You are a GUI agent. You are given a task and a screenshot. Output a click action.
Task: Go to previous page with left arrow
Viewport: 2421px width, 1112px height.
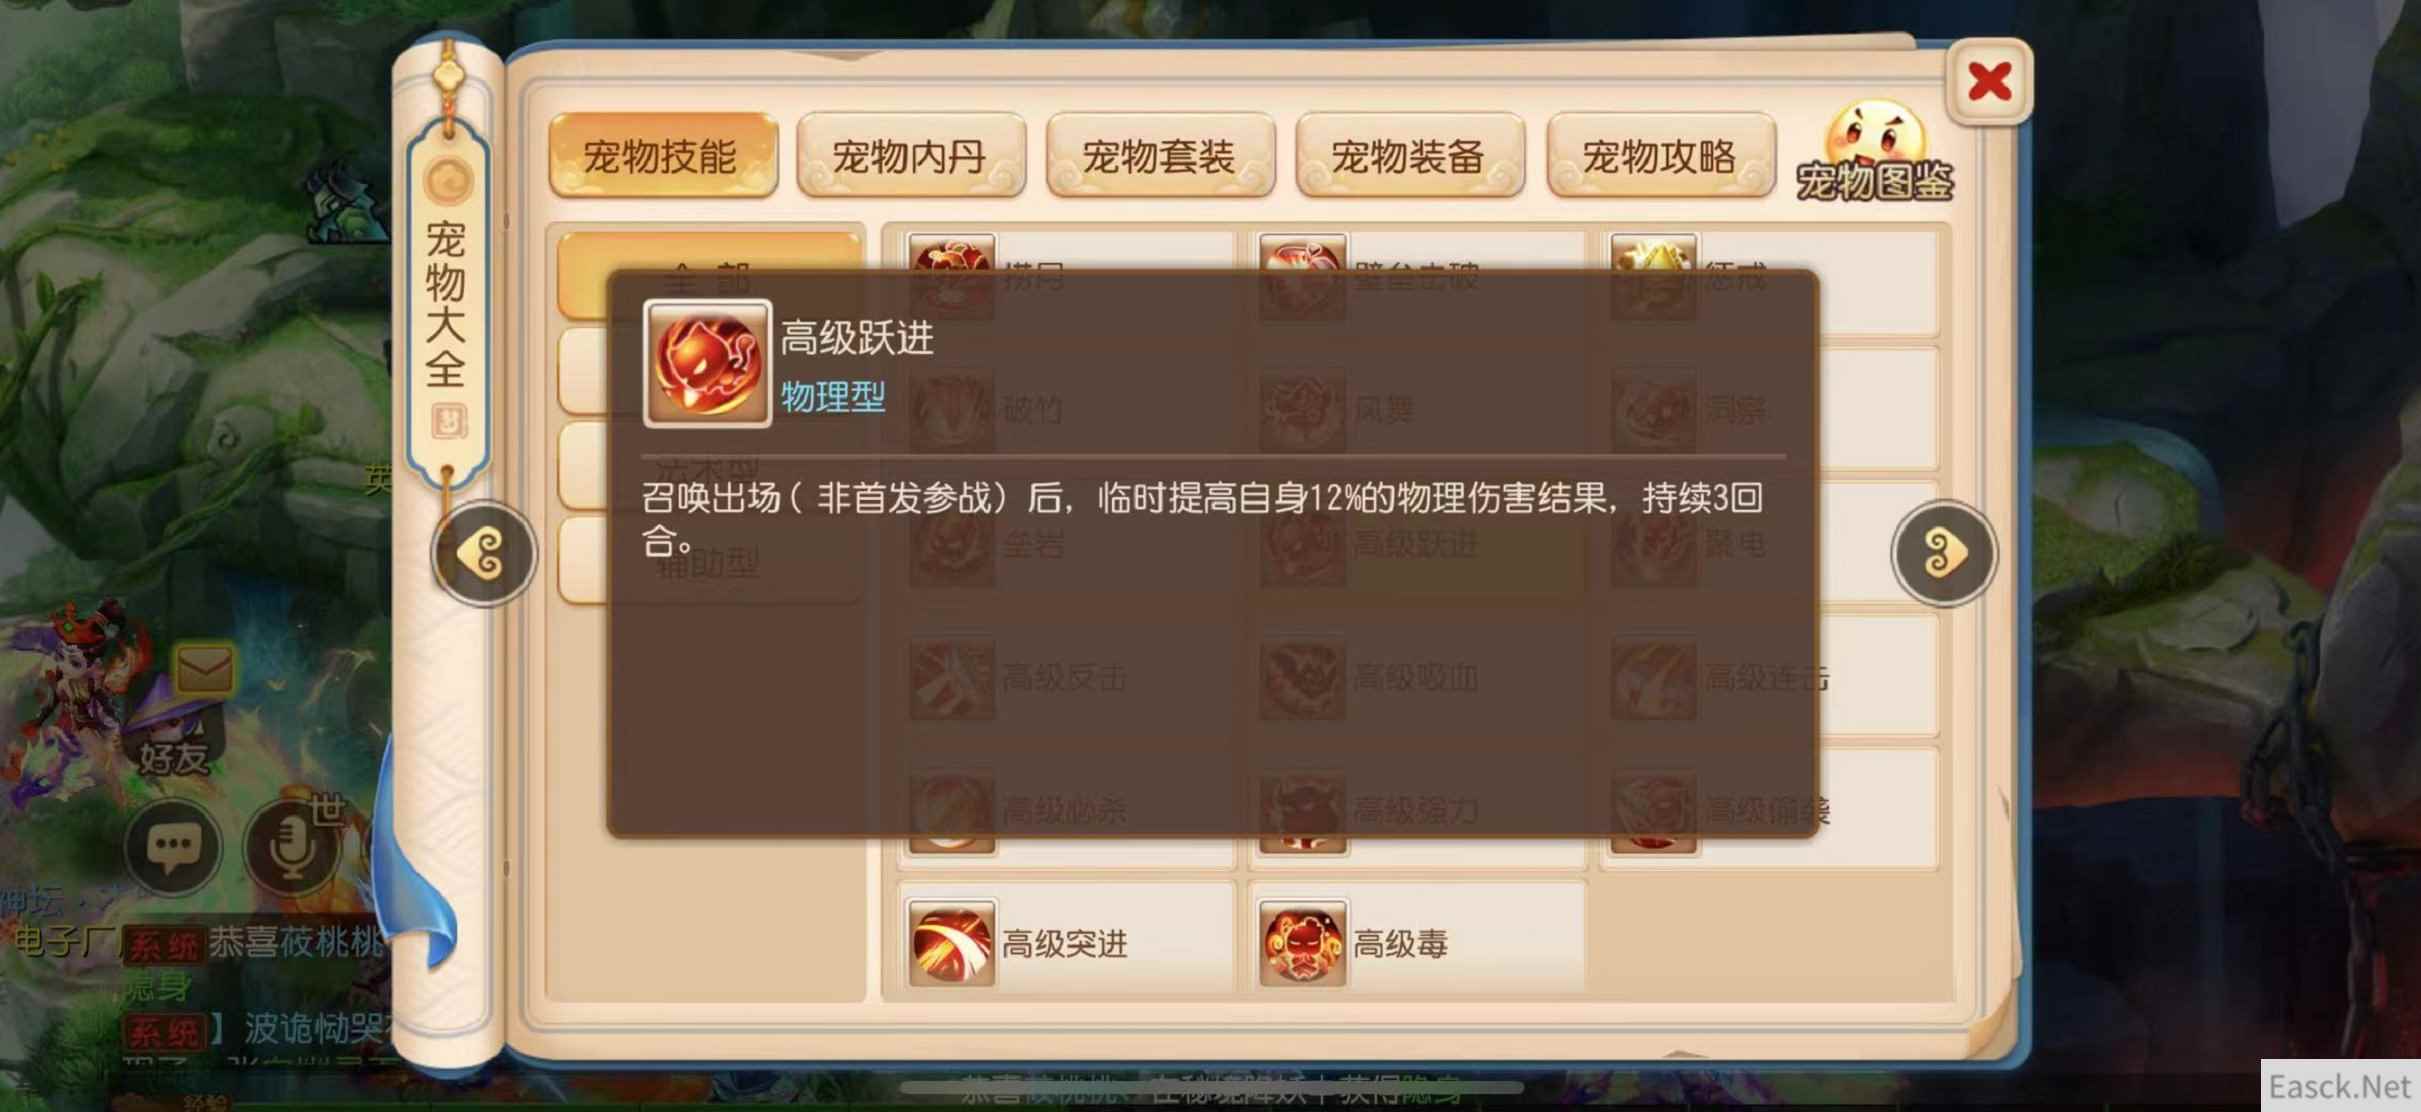484,553
